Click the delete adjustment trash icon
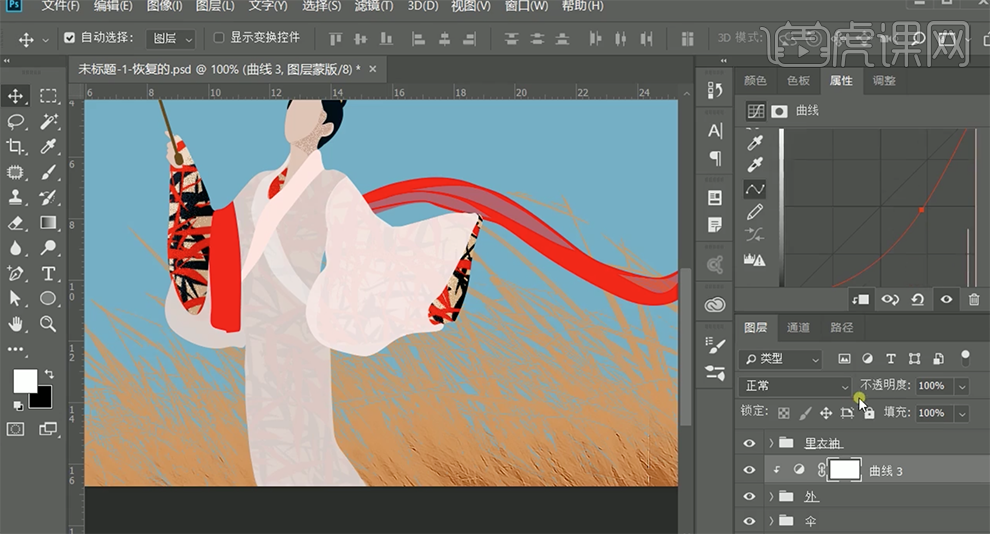The width and height of the screenshot is (990, 534). tap(974, 299)
